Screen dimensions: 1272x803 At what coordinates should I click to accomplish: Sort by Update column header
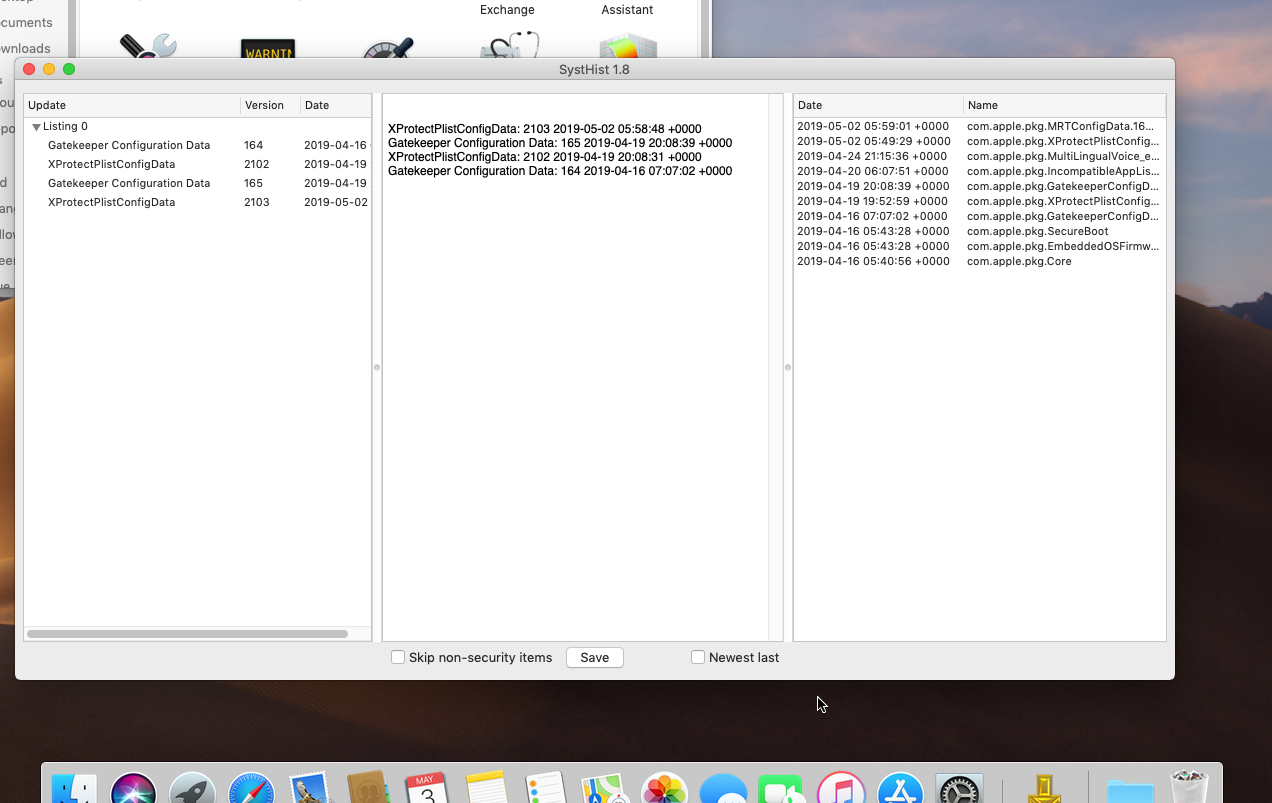tap(132, 105)
